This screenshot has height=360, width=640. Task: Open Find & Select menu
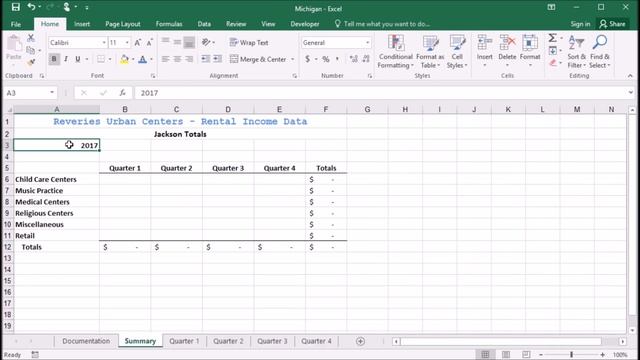tap(600, 51)
